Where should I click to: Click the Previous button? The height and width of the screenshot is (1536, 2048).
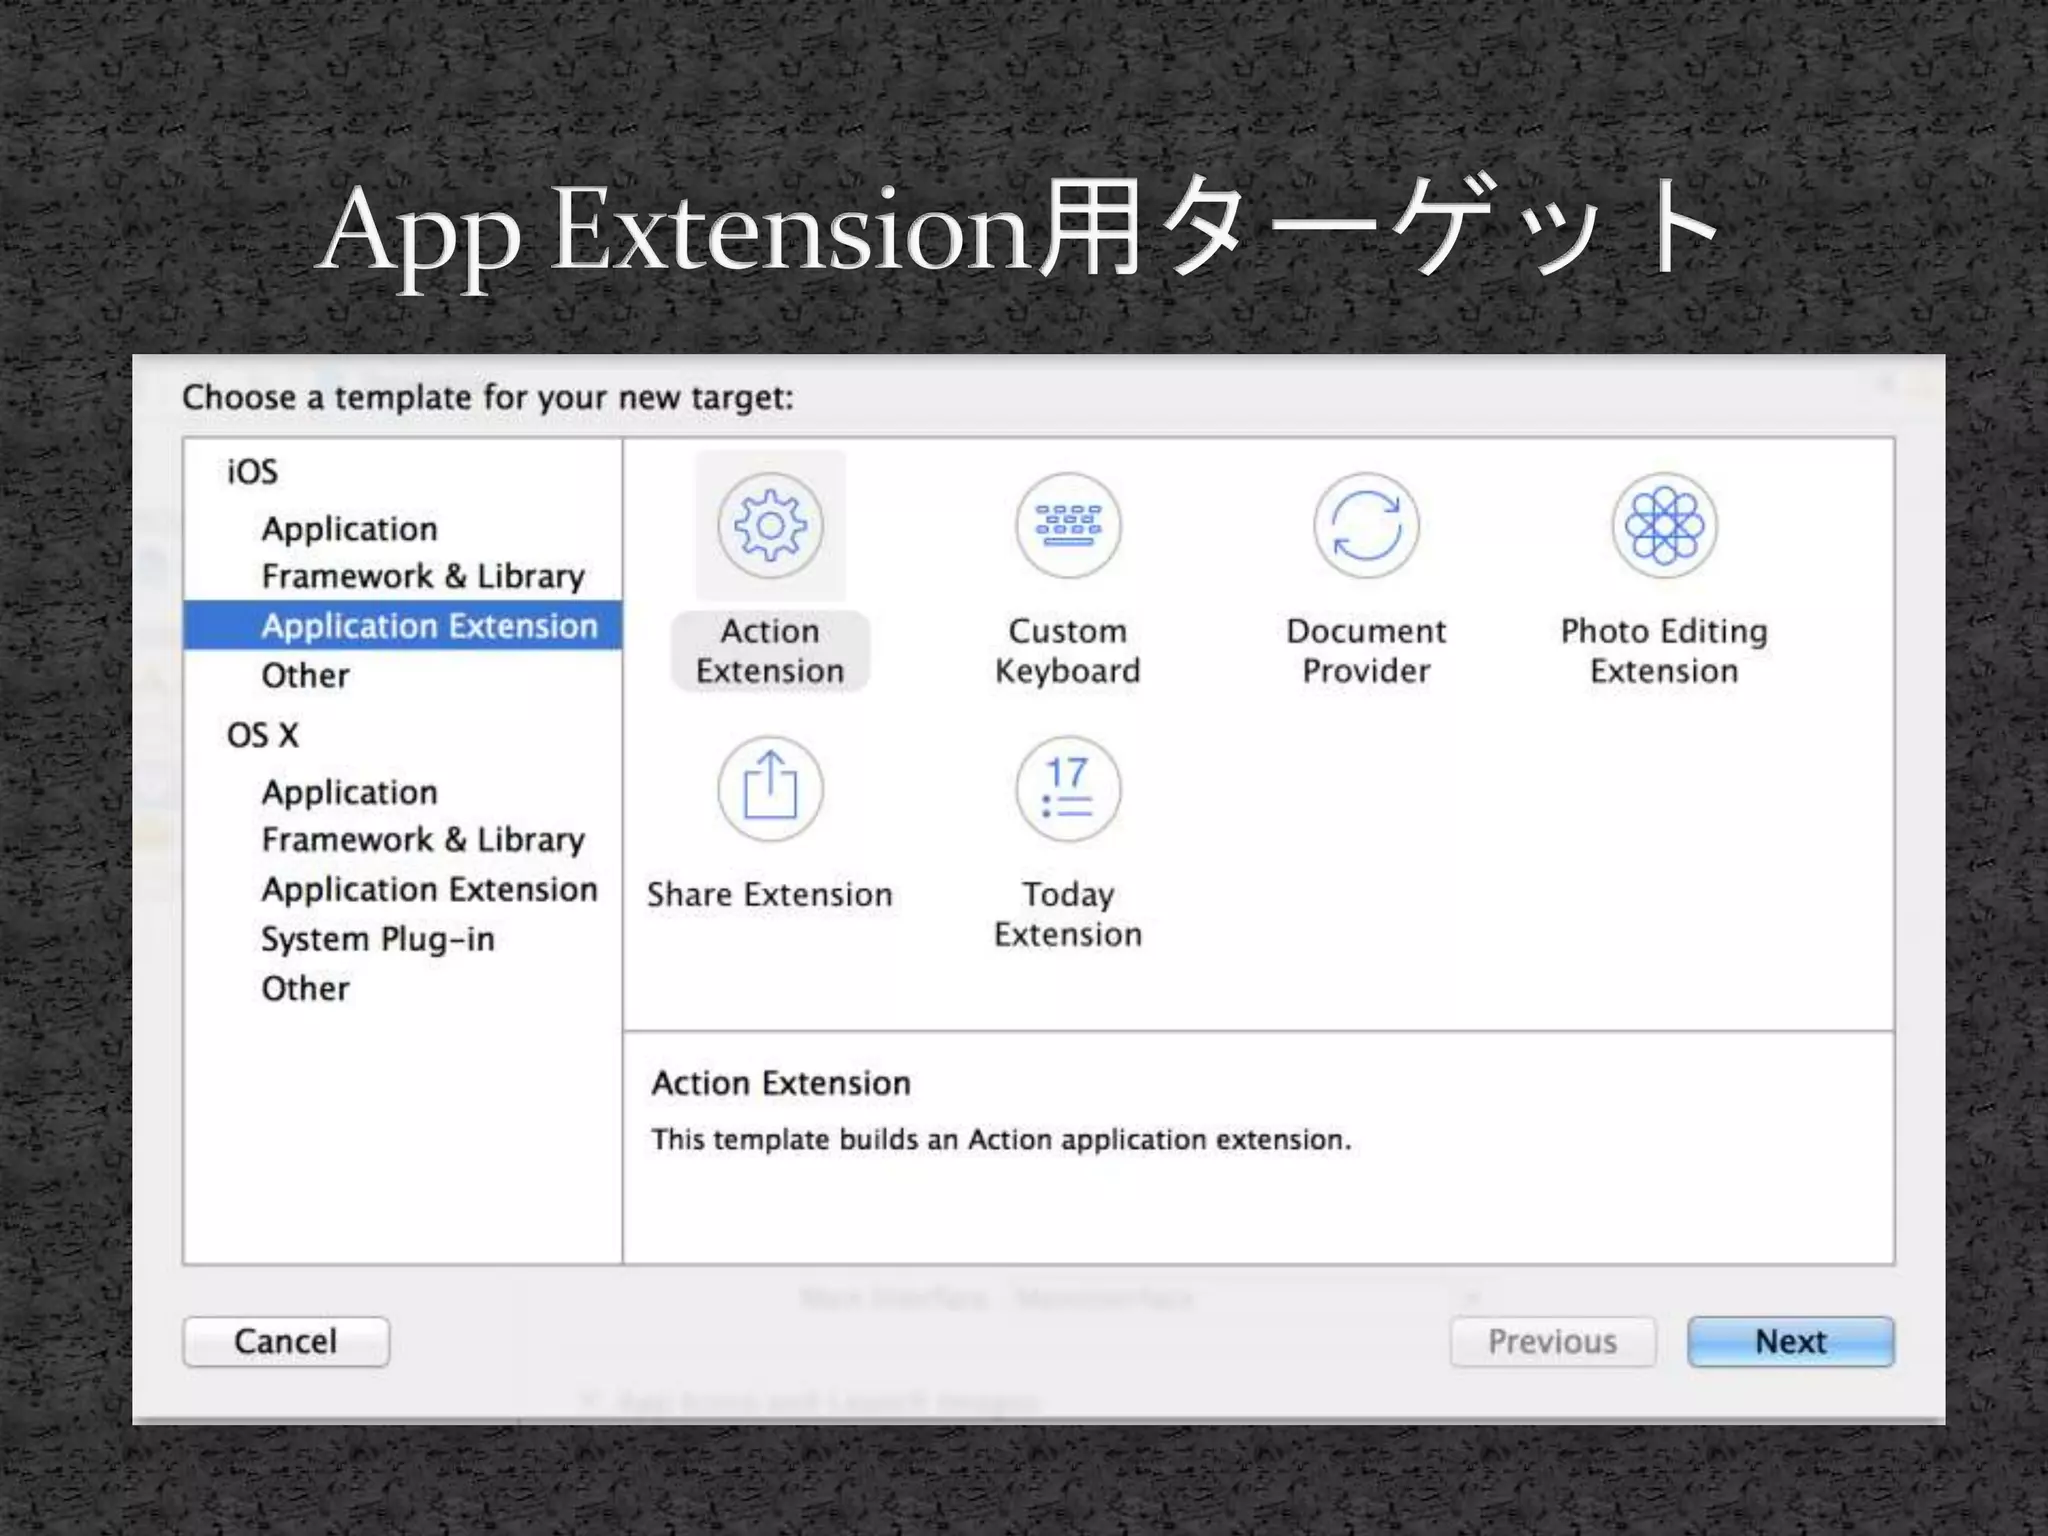[x=1552, y=1341]
